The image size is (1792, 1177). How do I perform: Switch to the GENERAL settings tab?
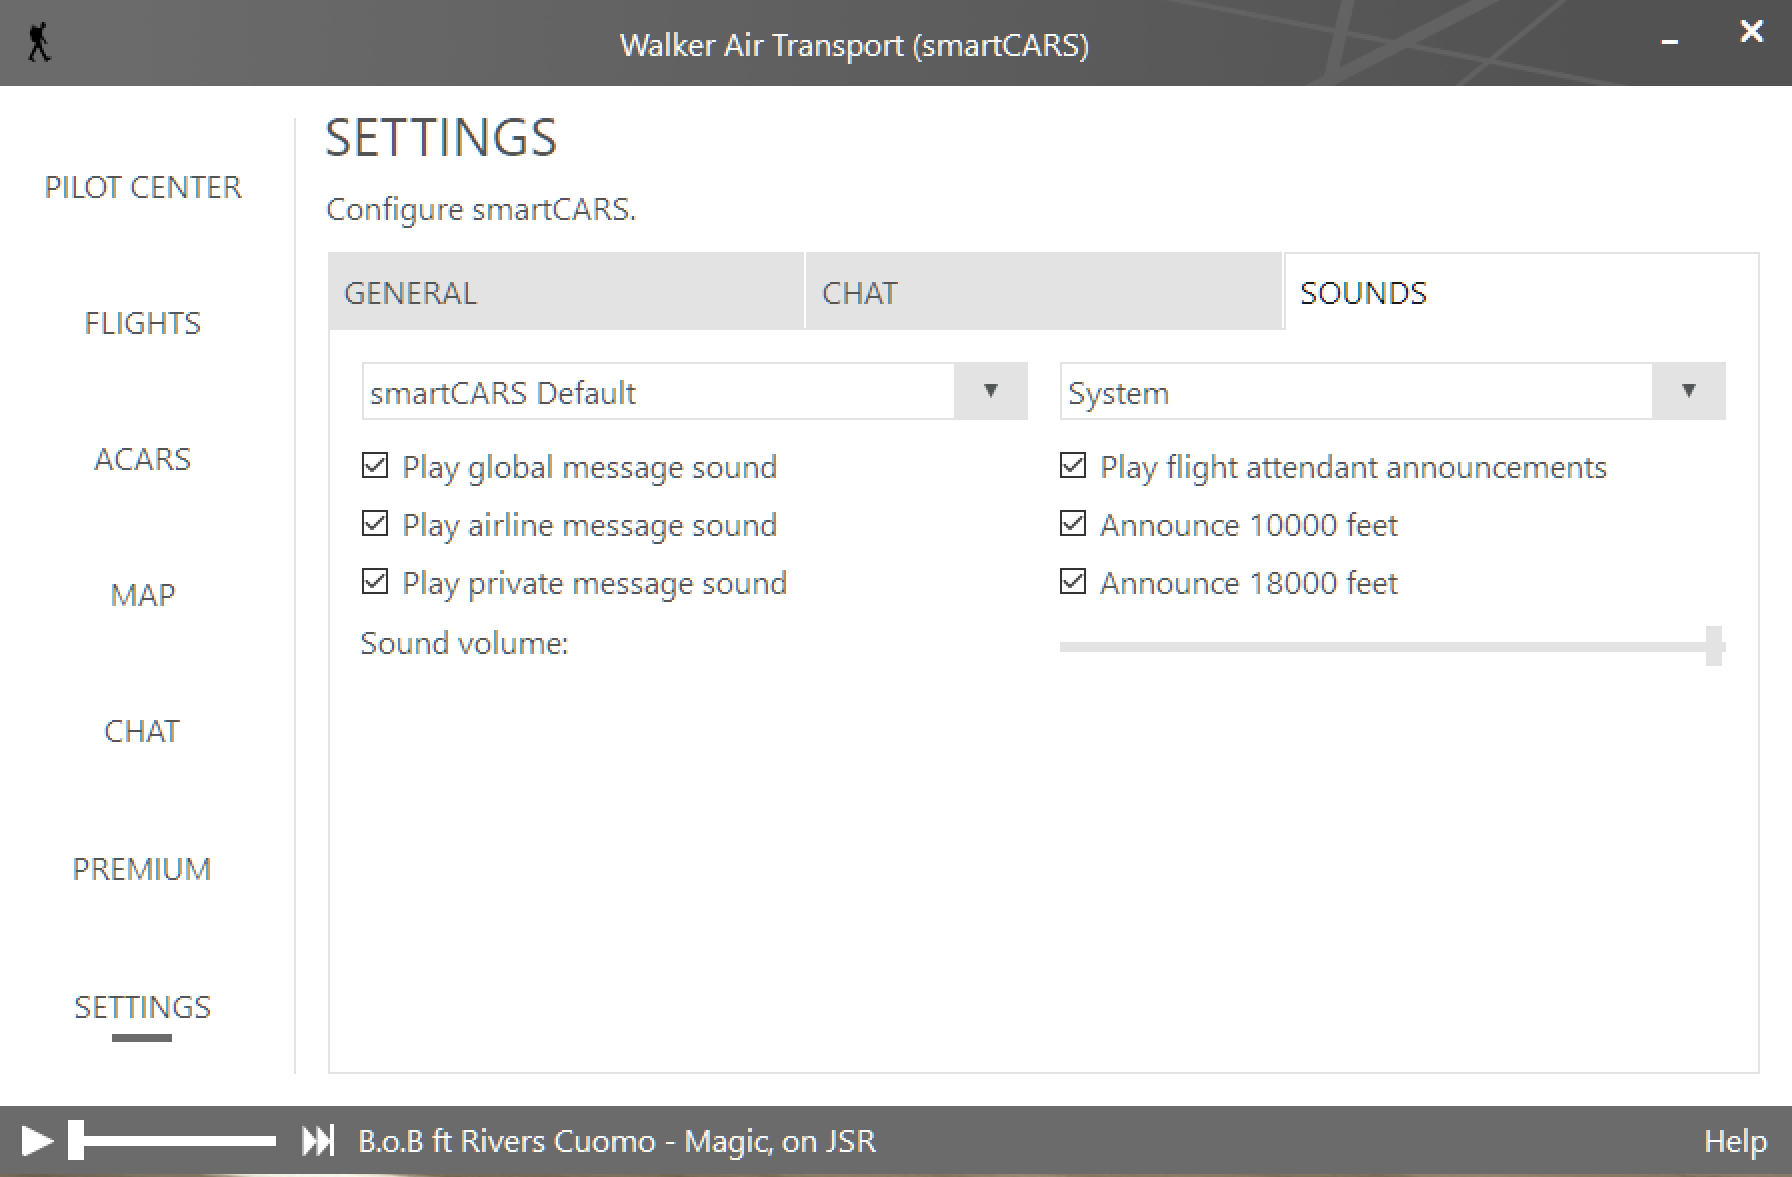coord(566,292)
